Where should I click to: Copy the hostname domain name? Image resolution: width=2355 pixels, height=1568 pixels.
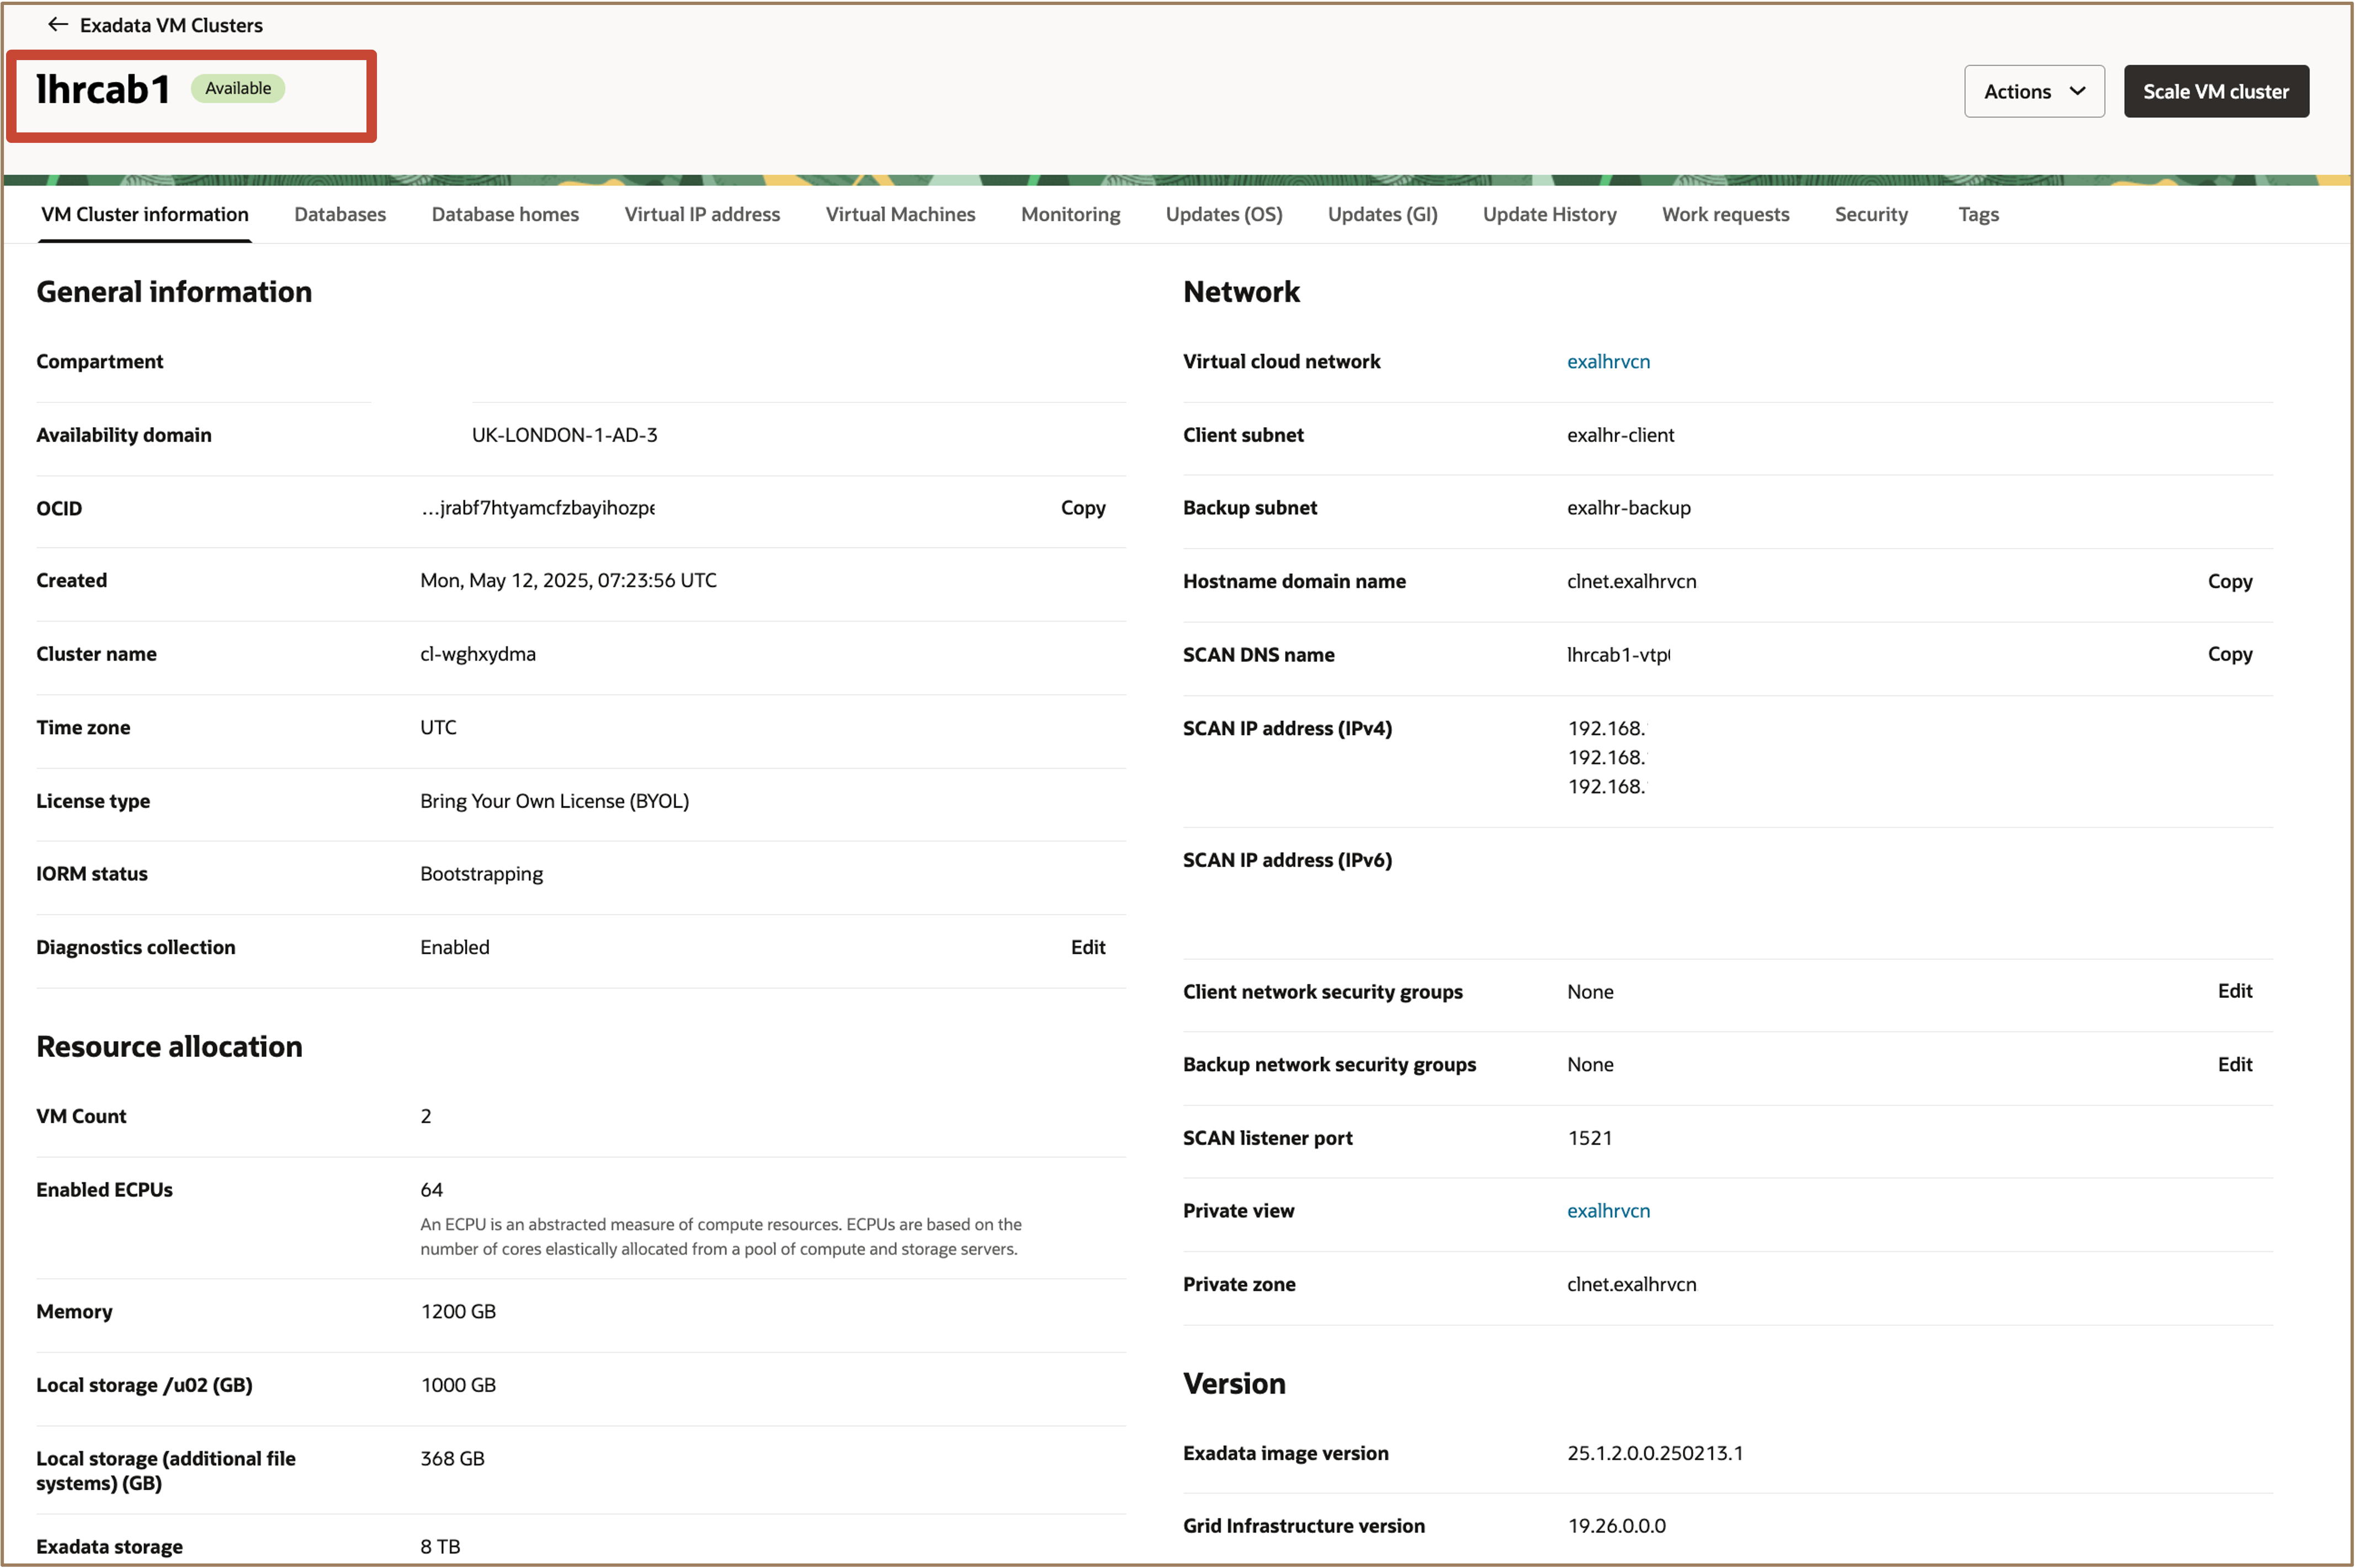point(2230,581)
